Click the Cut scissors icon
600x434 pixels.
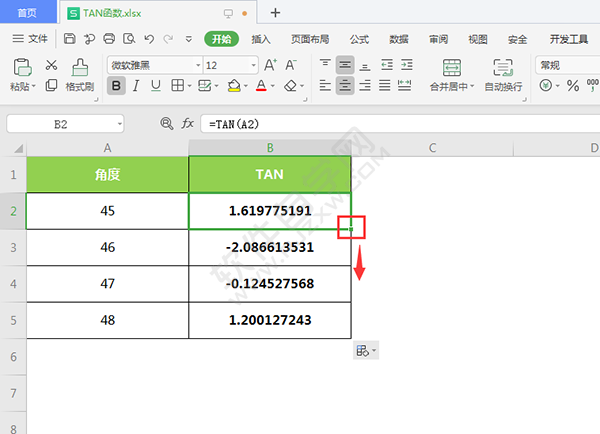51,65
